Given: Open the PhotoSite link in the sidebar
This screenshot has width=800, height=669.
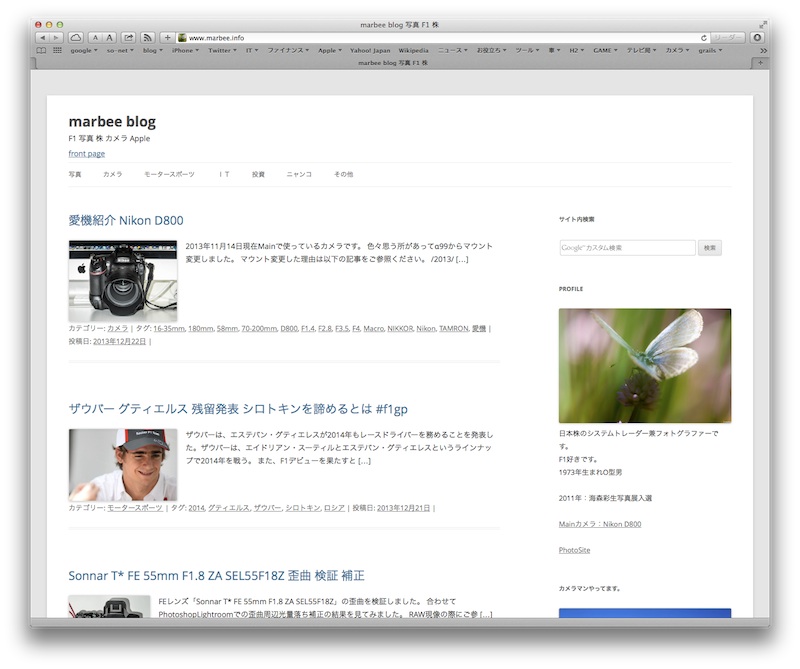Looking at the screenshot, I should [x=574, y=550].
